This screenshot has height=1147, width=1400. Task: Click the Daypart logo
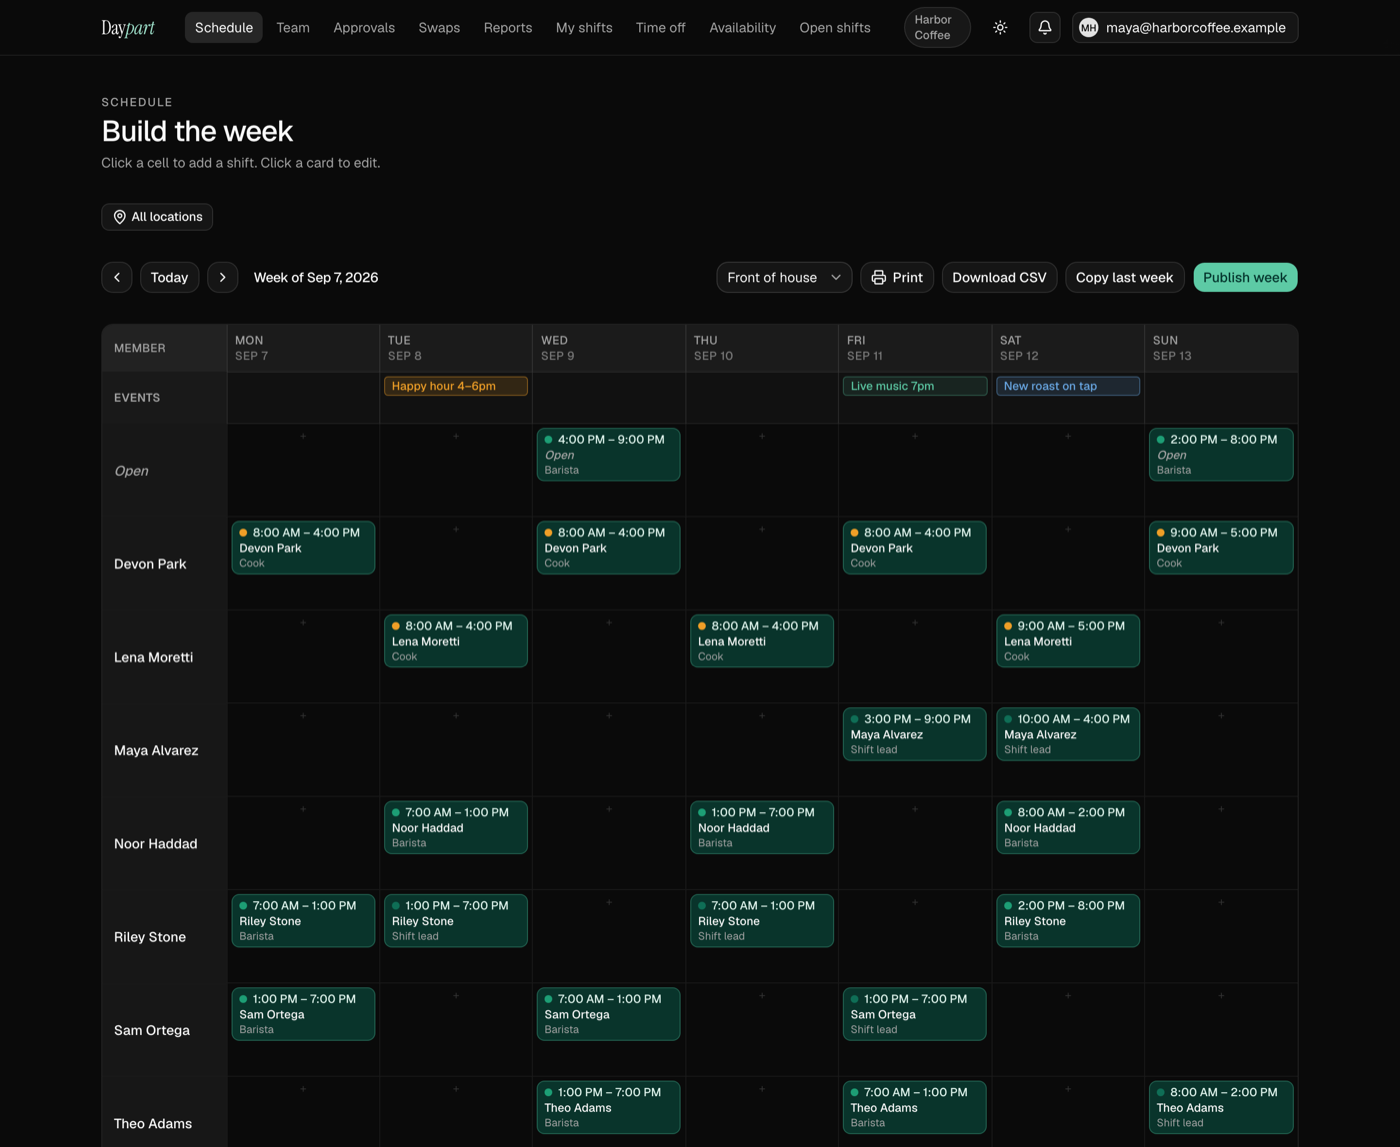coord(128,28)
